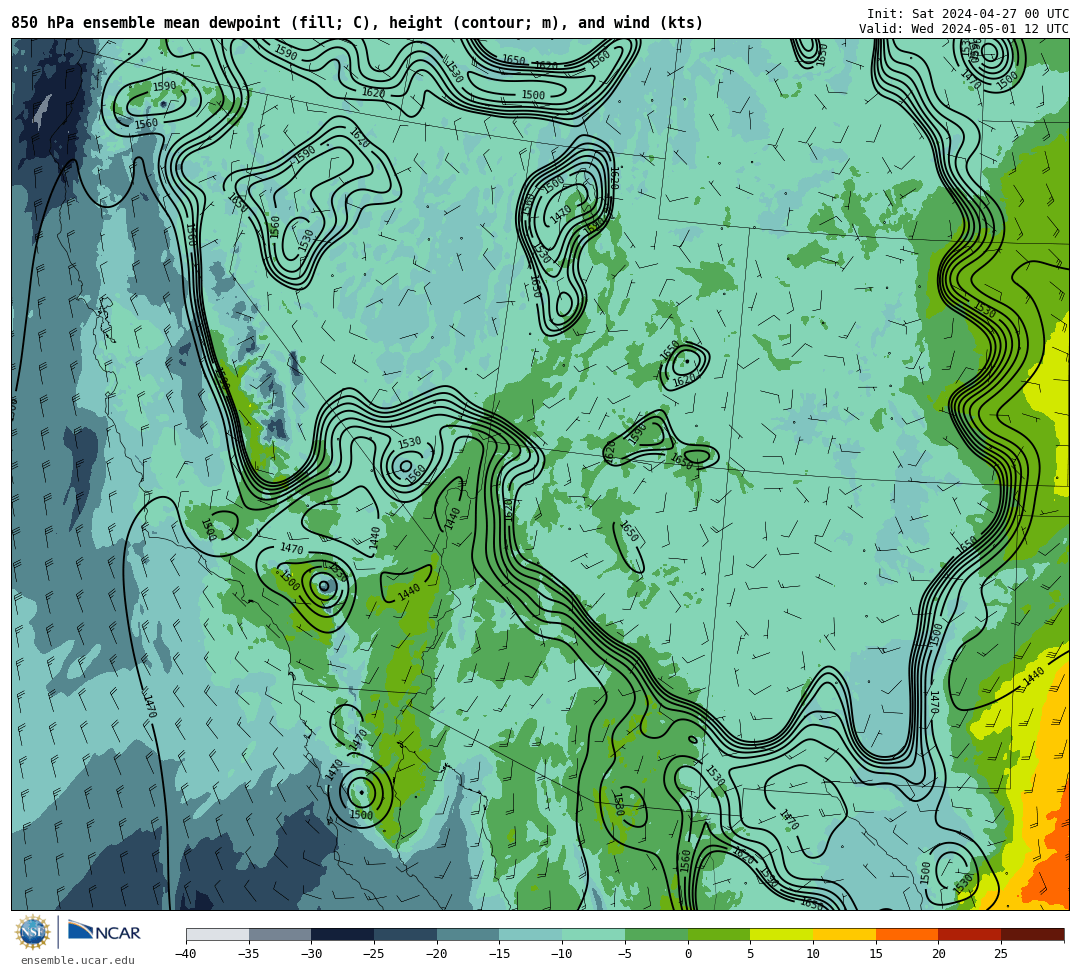This screenshot has height=973, width=1080.
Task: Click the 'Init: Sat 2024-04-27 00 UTC' text
Action: coord(968,14)
